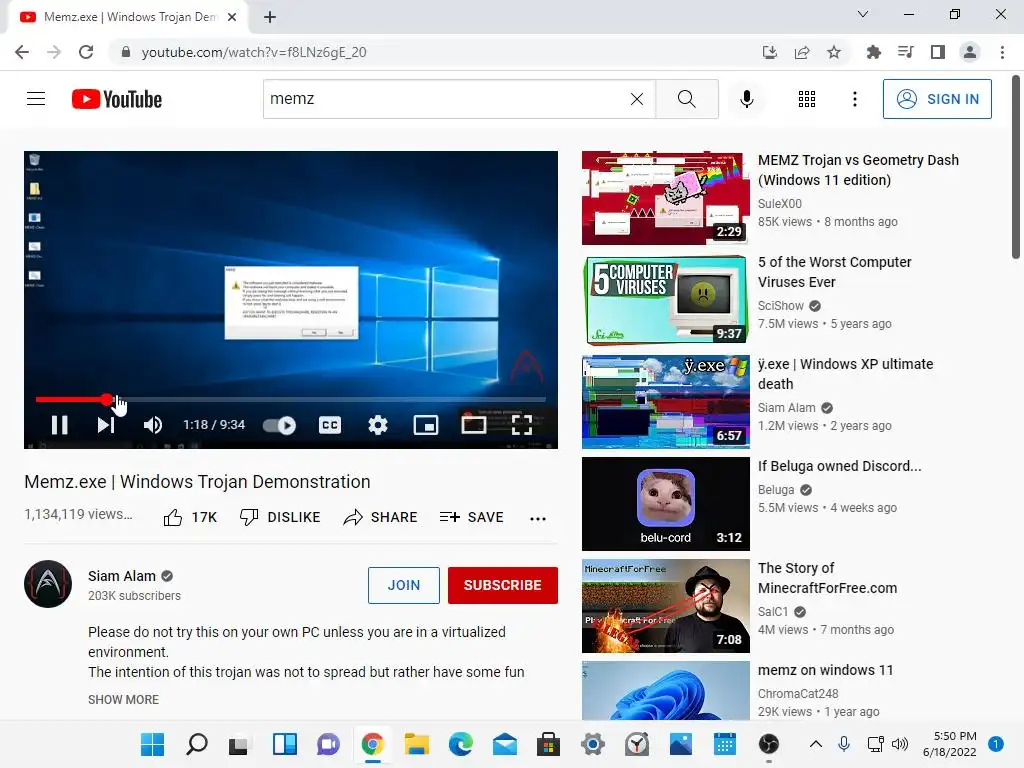
Task: Open the YouTube hamburger guide menu
Action: tap(36, 99)
